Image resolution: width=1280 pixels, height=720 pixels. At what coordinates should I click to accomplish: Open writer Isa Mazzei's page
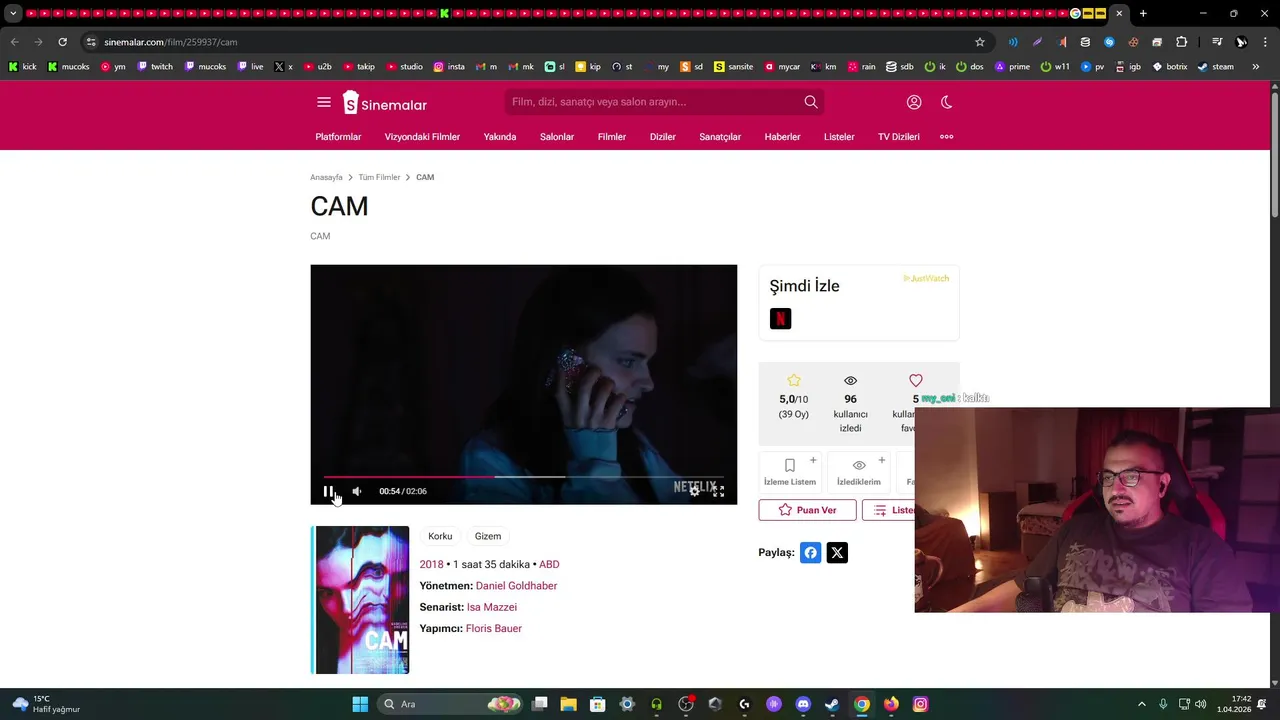(492, 607)
